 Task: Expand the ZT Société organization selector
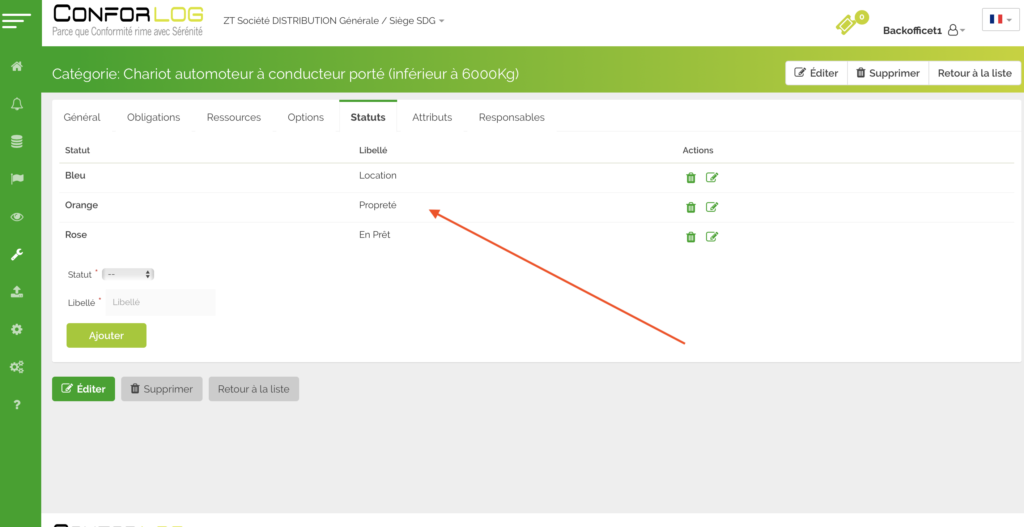pyautogui.click(x=335, y=21)
